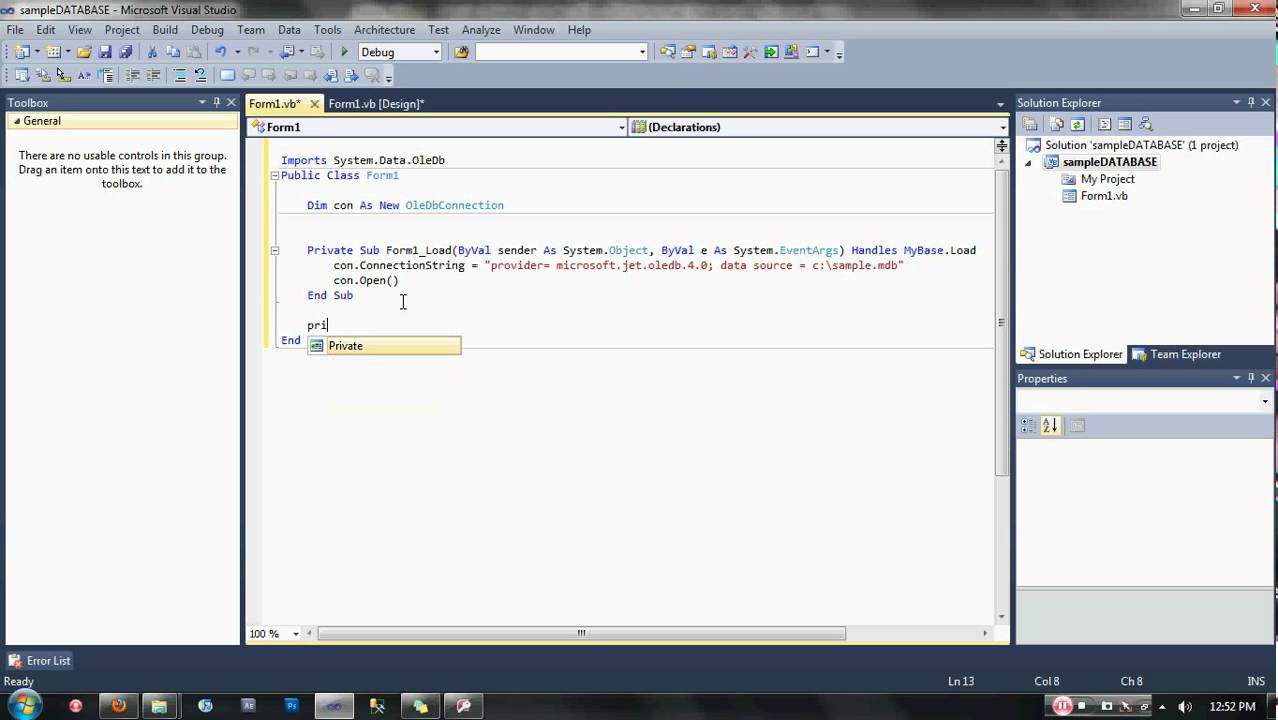Select My Project in Solution Explorer
The height and width of the screenshot is (720, 1278).
1107,179
